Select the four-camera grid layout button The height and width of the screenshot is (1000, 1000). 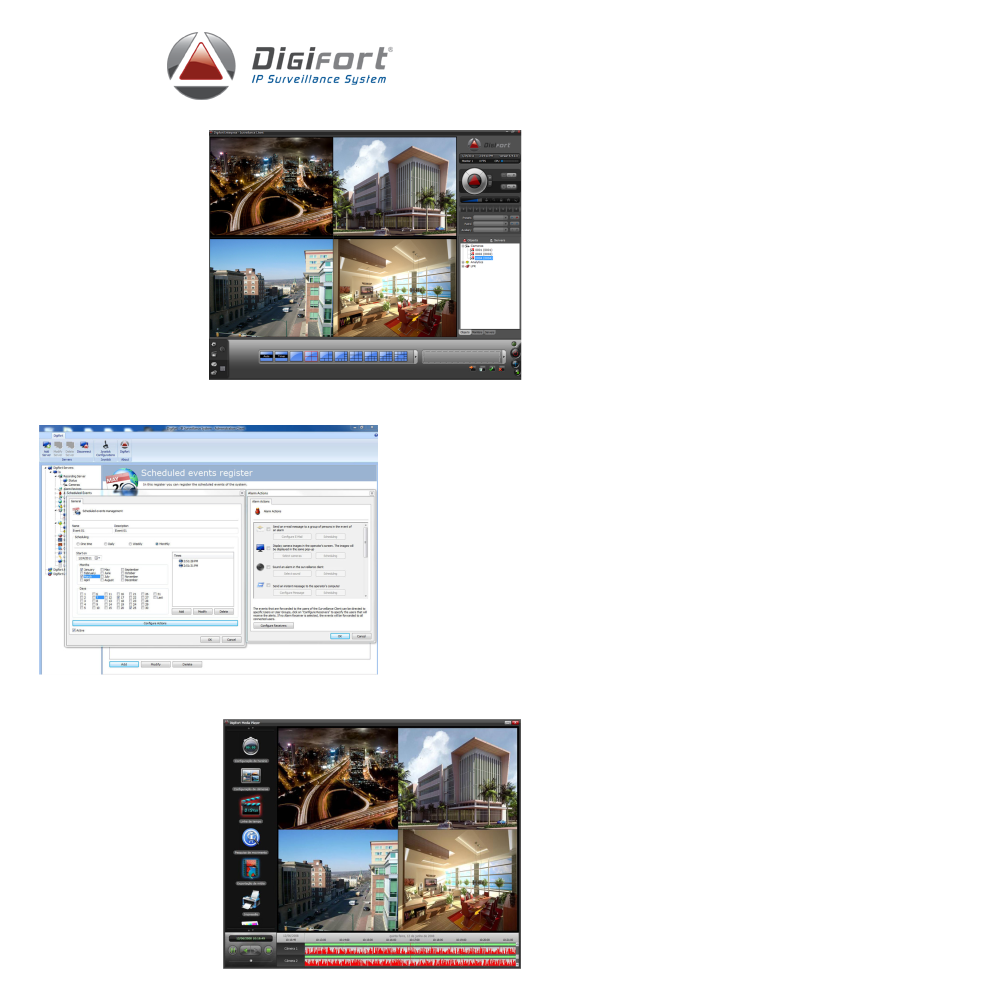pos(311,357)
